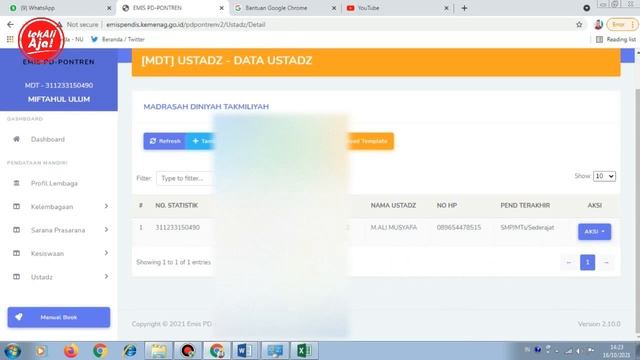Click the Dashboard home icon in sidebar
The image size is (640, 360).
(16, 139)
